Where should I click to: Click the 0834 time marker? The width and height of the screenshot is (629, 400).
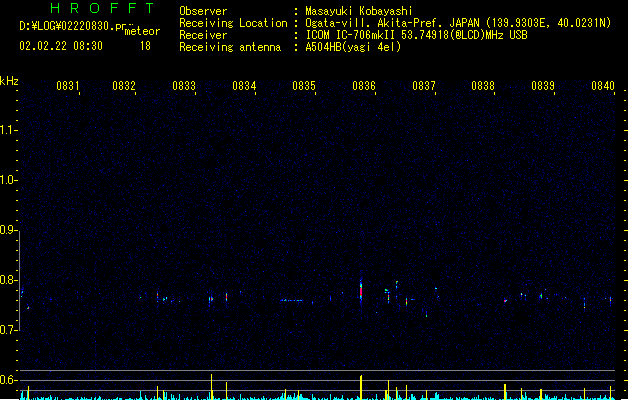[244, 85]
